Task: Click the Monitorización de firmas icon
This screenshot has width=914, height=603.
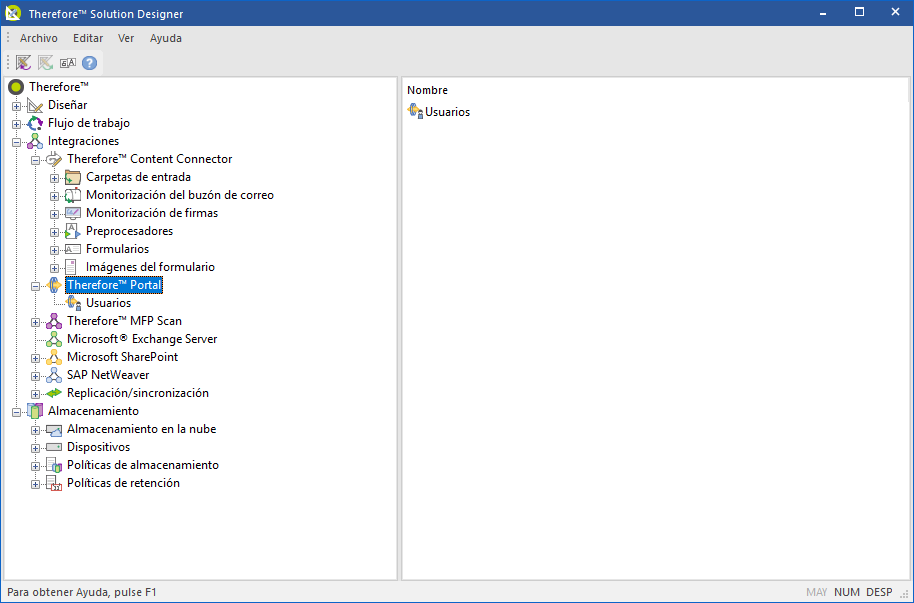Action: [x=73, y=213]
